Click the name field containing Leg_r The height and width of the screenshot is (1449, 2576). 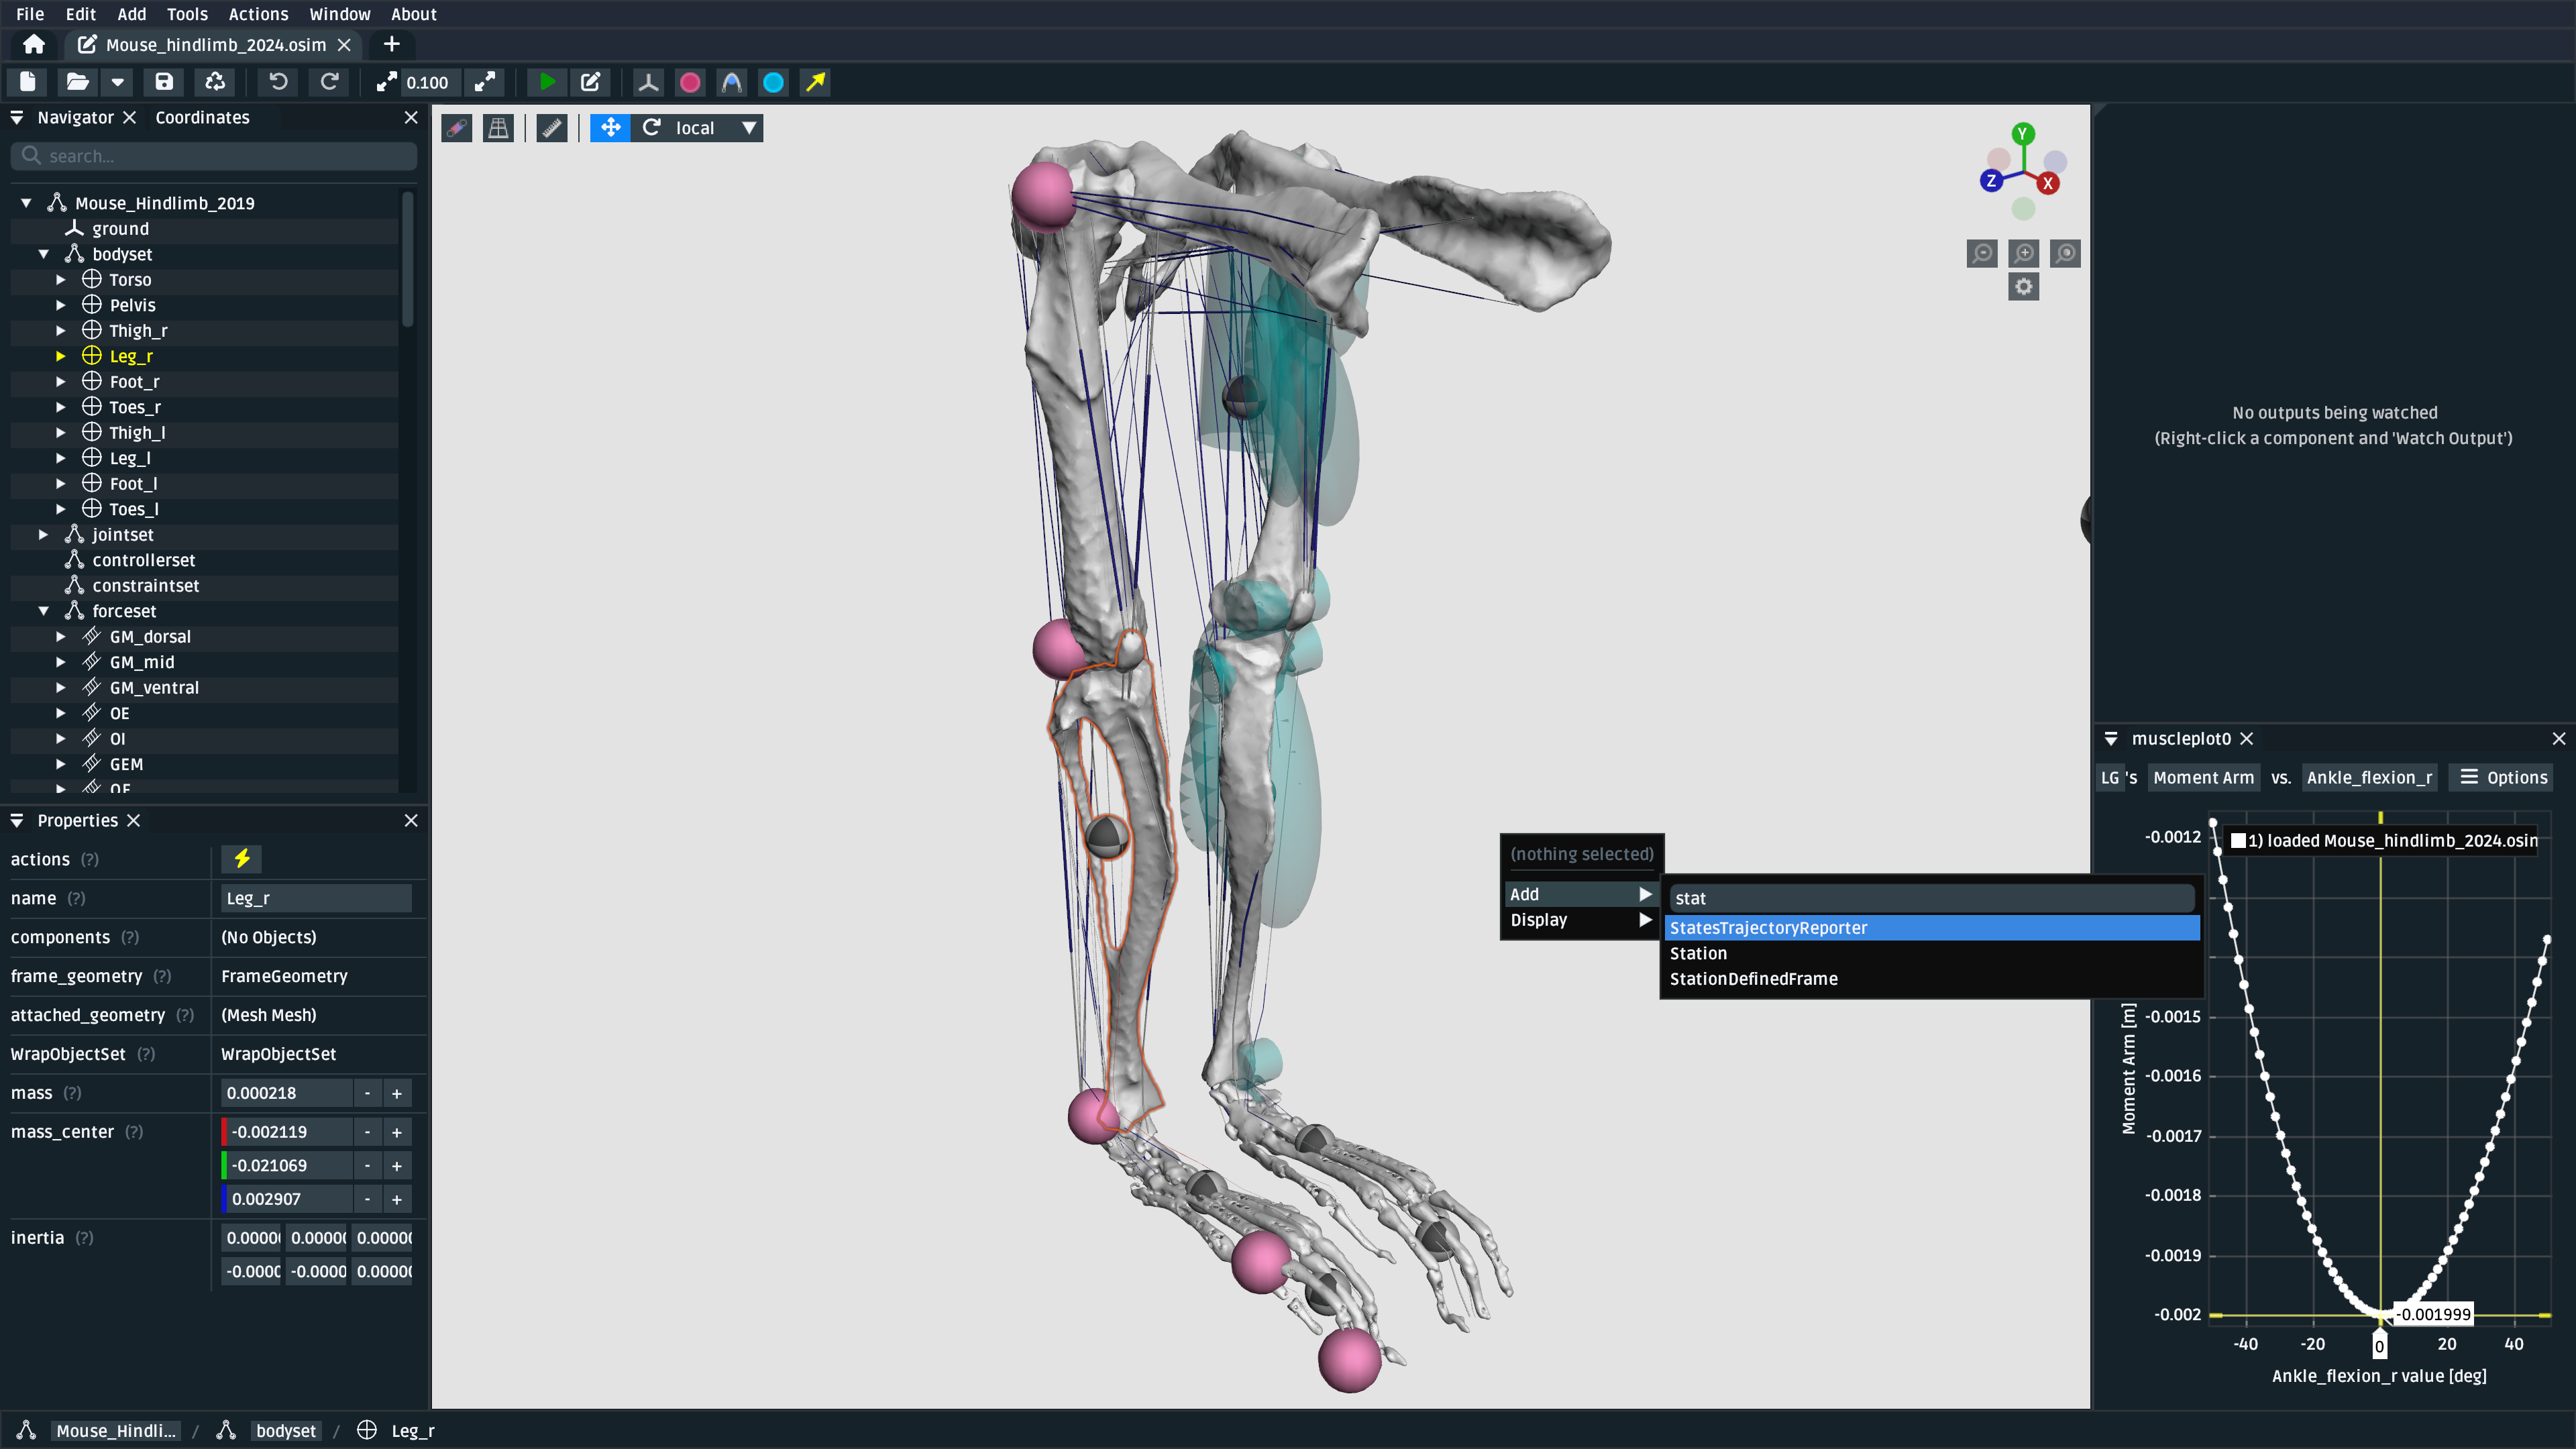tap(316, 898)
